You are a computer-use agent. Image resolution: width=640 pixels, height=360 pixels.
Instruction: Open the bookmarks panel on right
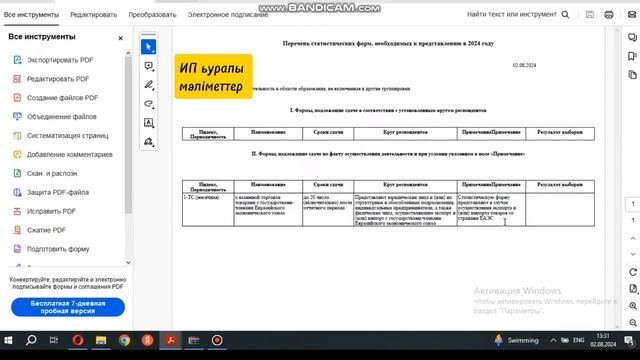[632, 56]
